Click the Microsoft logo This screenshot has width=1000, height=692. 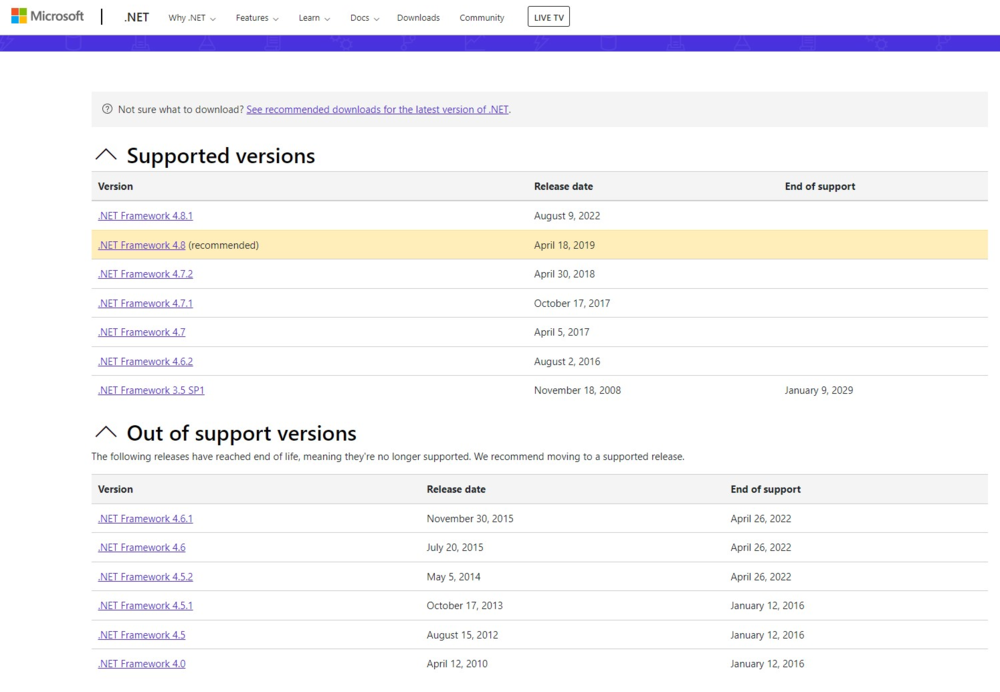pyautogui.click(x=47, y=17)
